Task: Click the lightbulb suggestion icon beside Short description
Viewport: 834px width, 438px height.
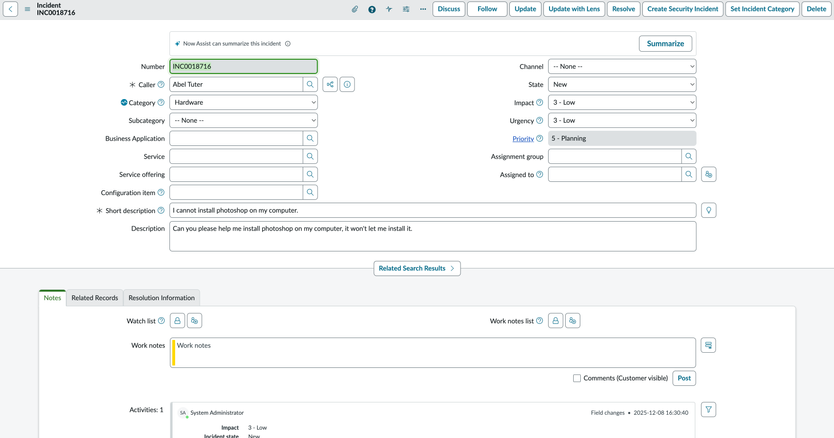Action: pyautogui.click(x=708, y=211)
